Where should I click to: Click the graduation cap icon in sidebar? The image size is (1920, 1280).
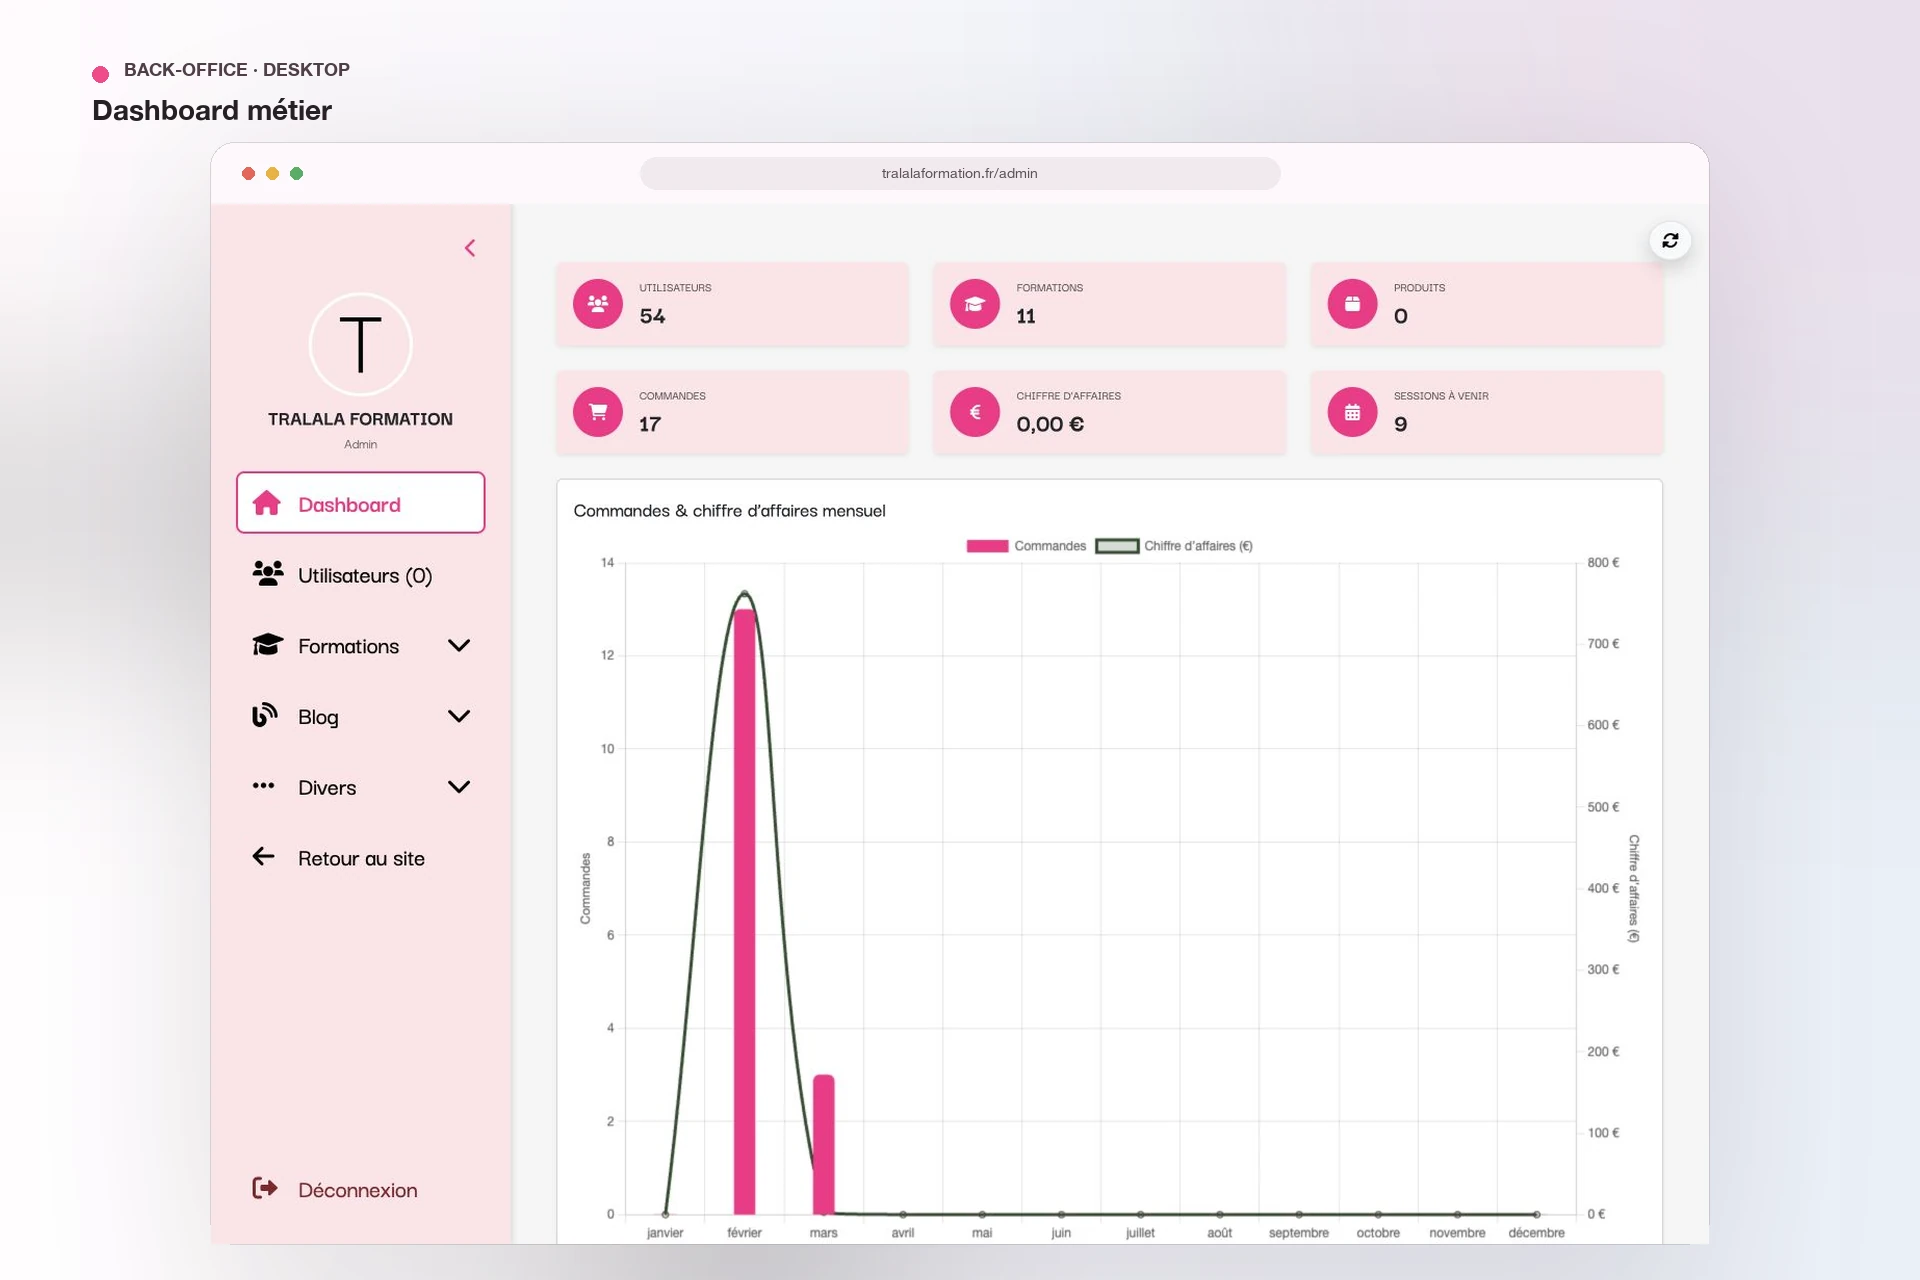pos(267,644)
